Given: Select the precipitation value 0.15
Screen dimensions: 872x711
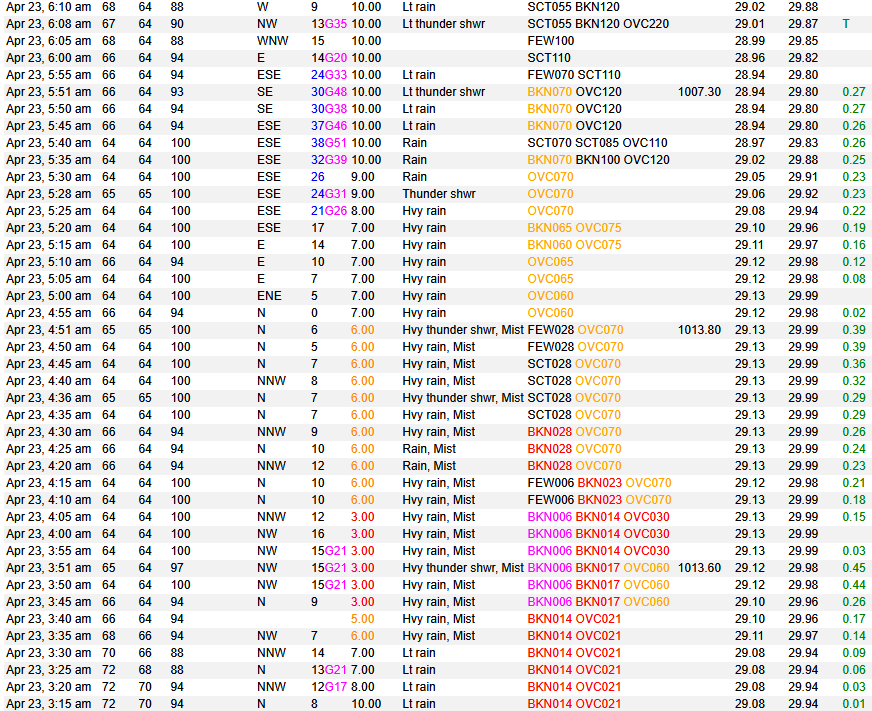Looking at the screenshot, I should [854, 516].
